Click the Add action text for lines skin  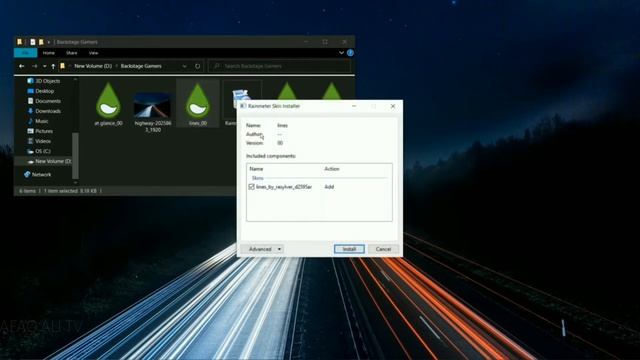click(329, 187)
